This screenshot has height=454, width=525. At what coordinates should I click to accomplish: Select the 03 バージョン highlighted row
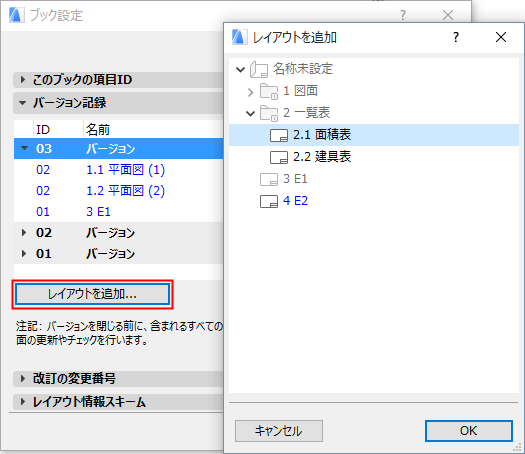point(118,149)
